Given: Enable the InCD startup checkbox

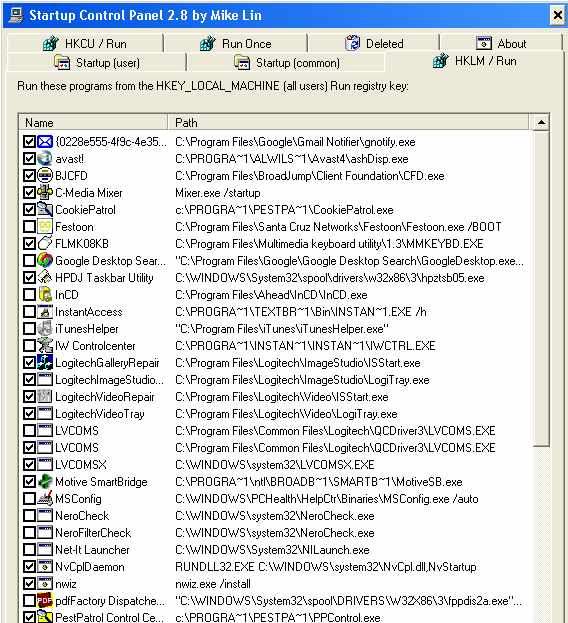Looking at the screenshot, I should coord(29,295).
